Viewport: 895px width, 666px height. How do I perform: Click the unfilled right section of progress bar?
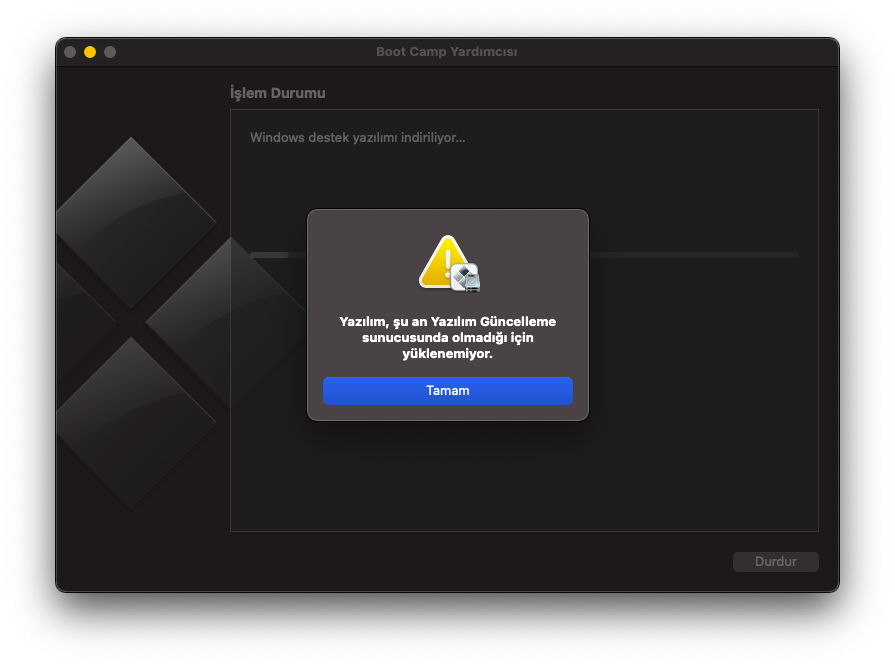694,255
